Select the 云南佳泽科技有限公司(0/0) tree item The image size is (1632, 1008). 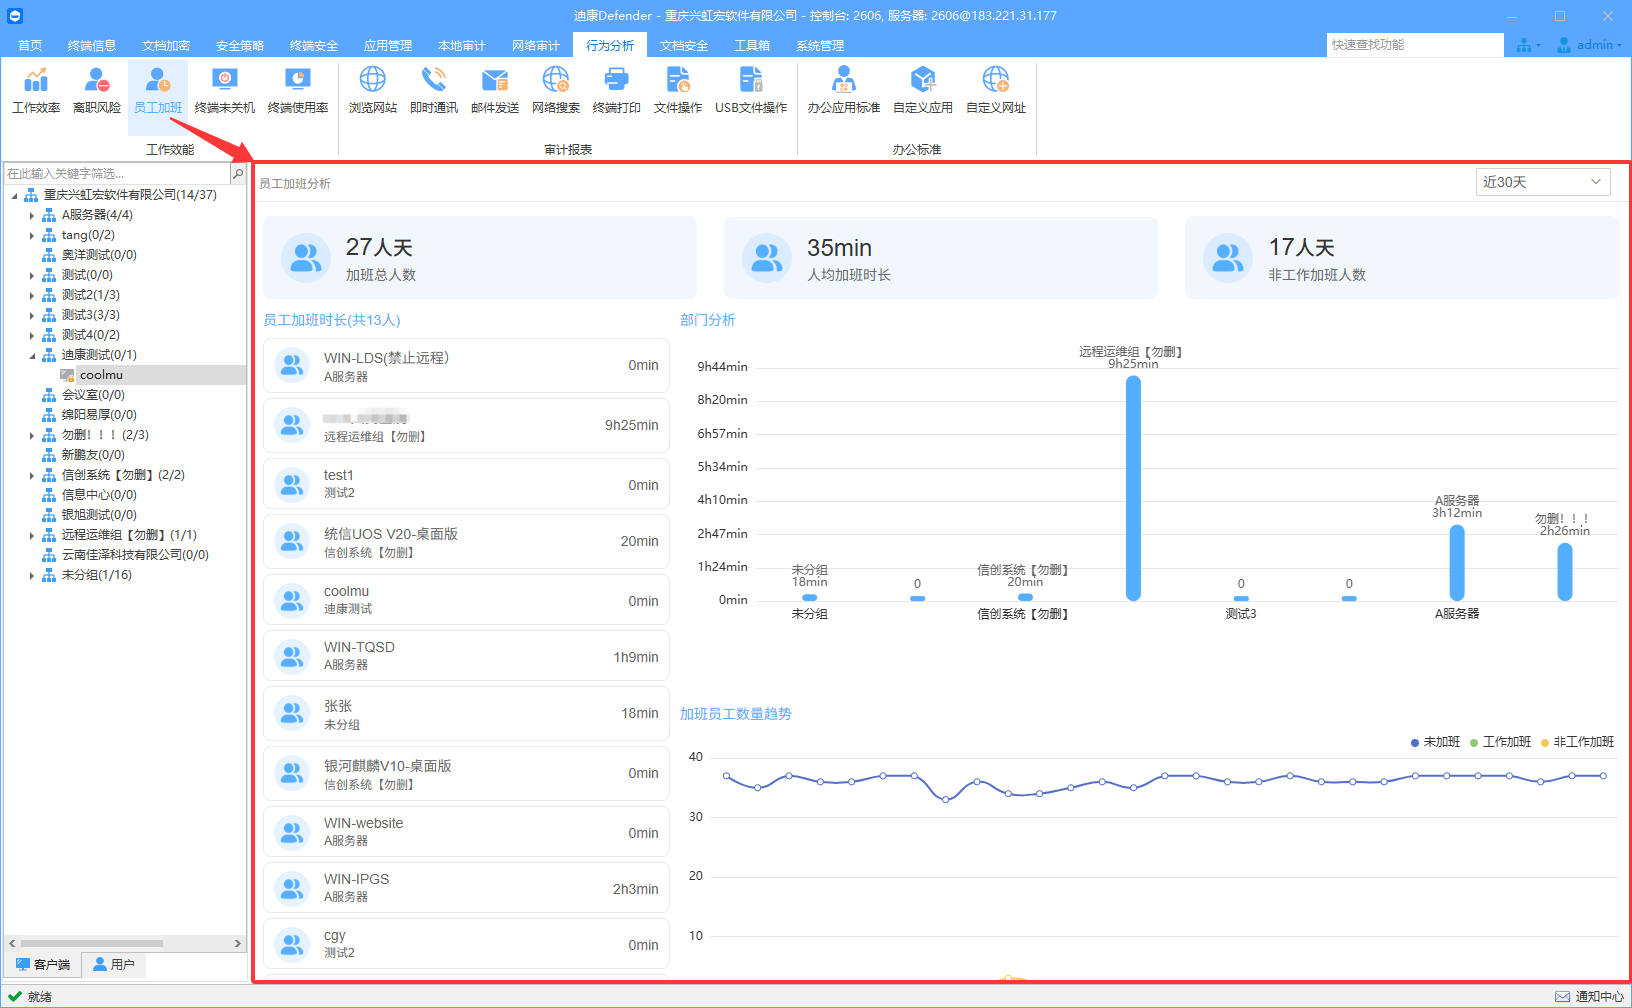click(x=135, y=555)
